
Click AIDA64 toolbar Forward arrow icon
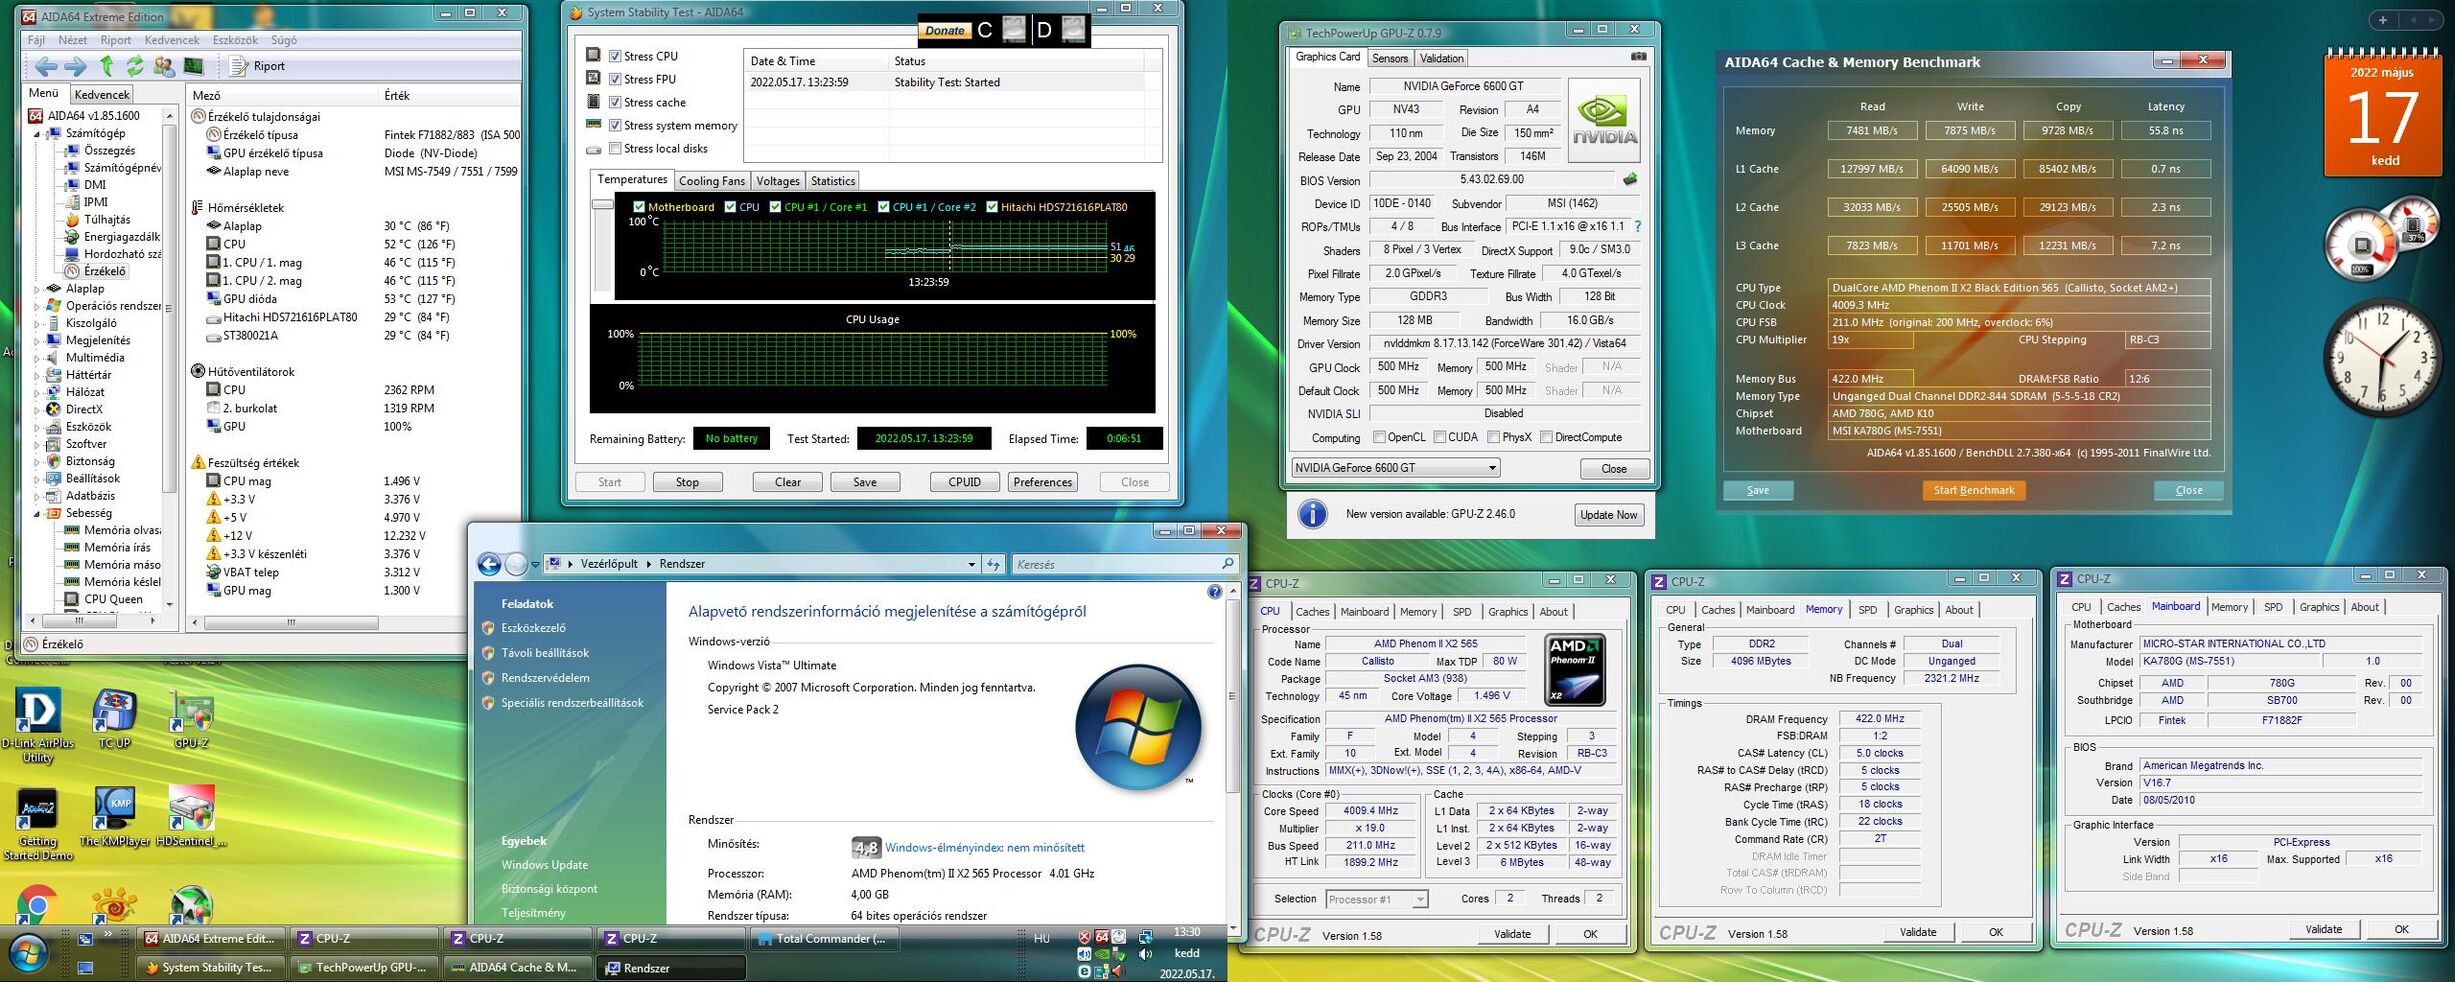75,66
